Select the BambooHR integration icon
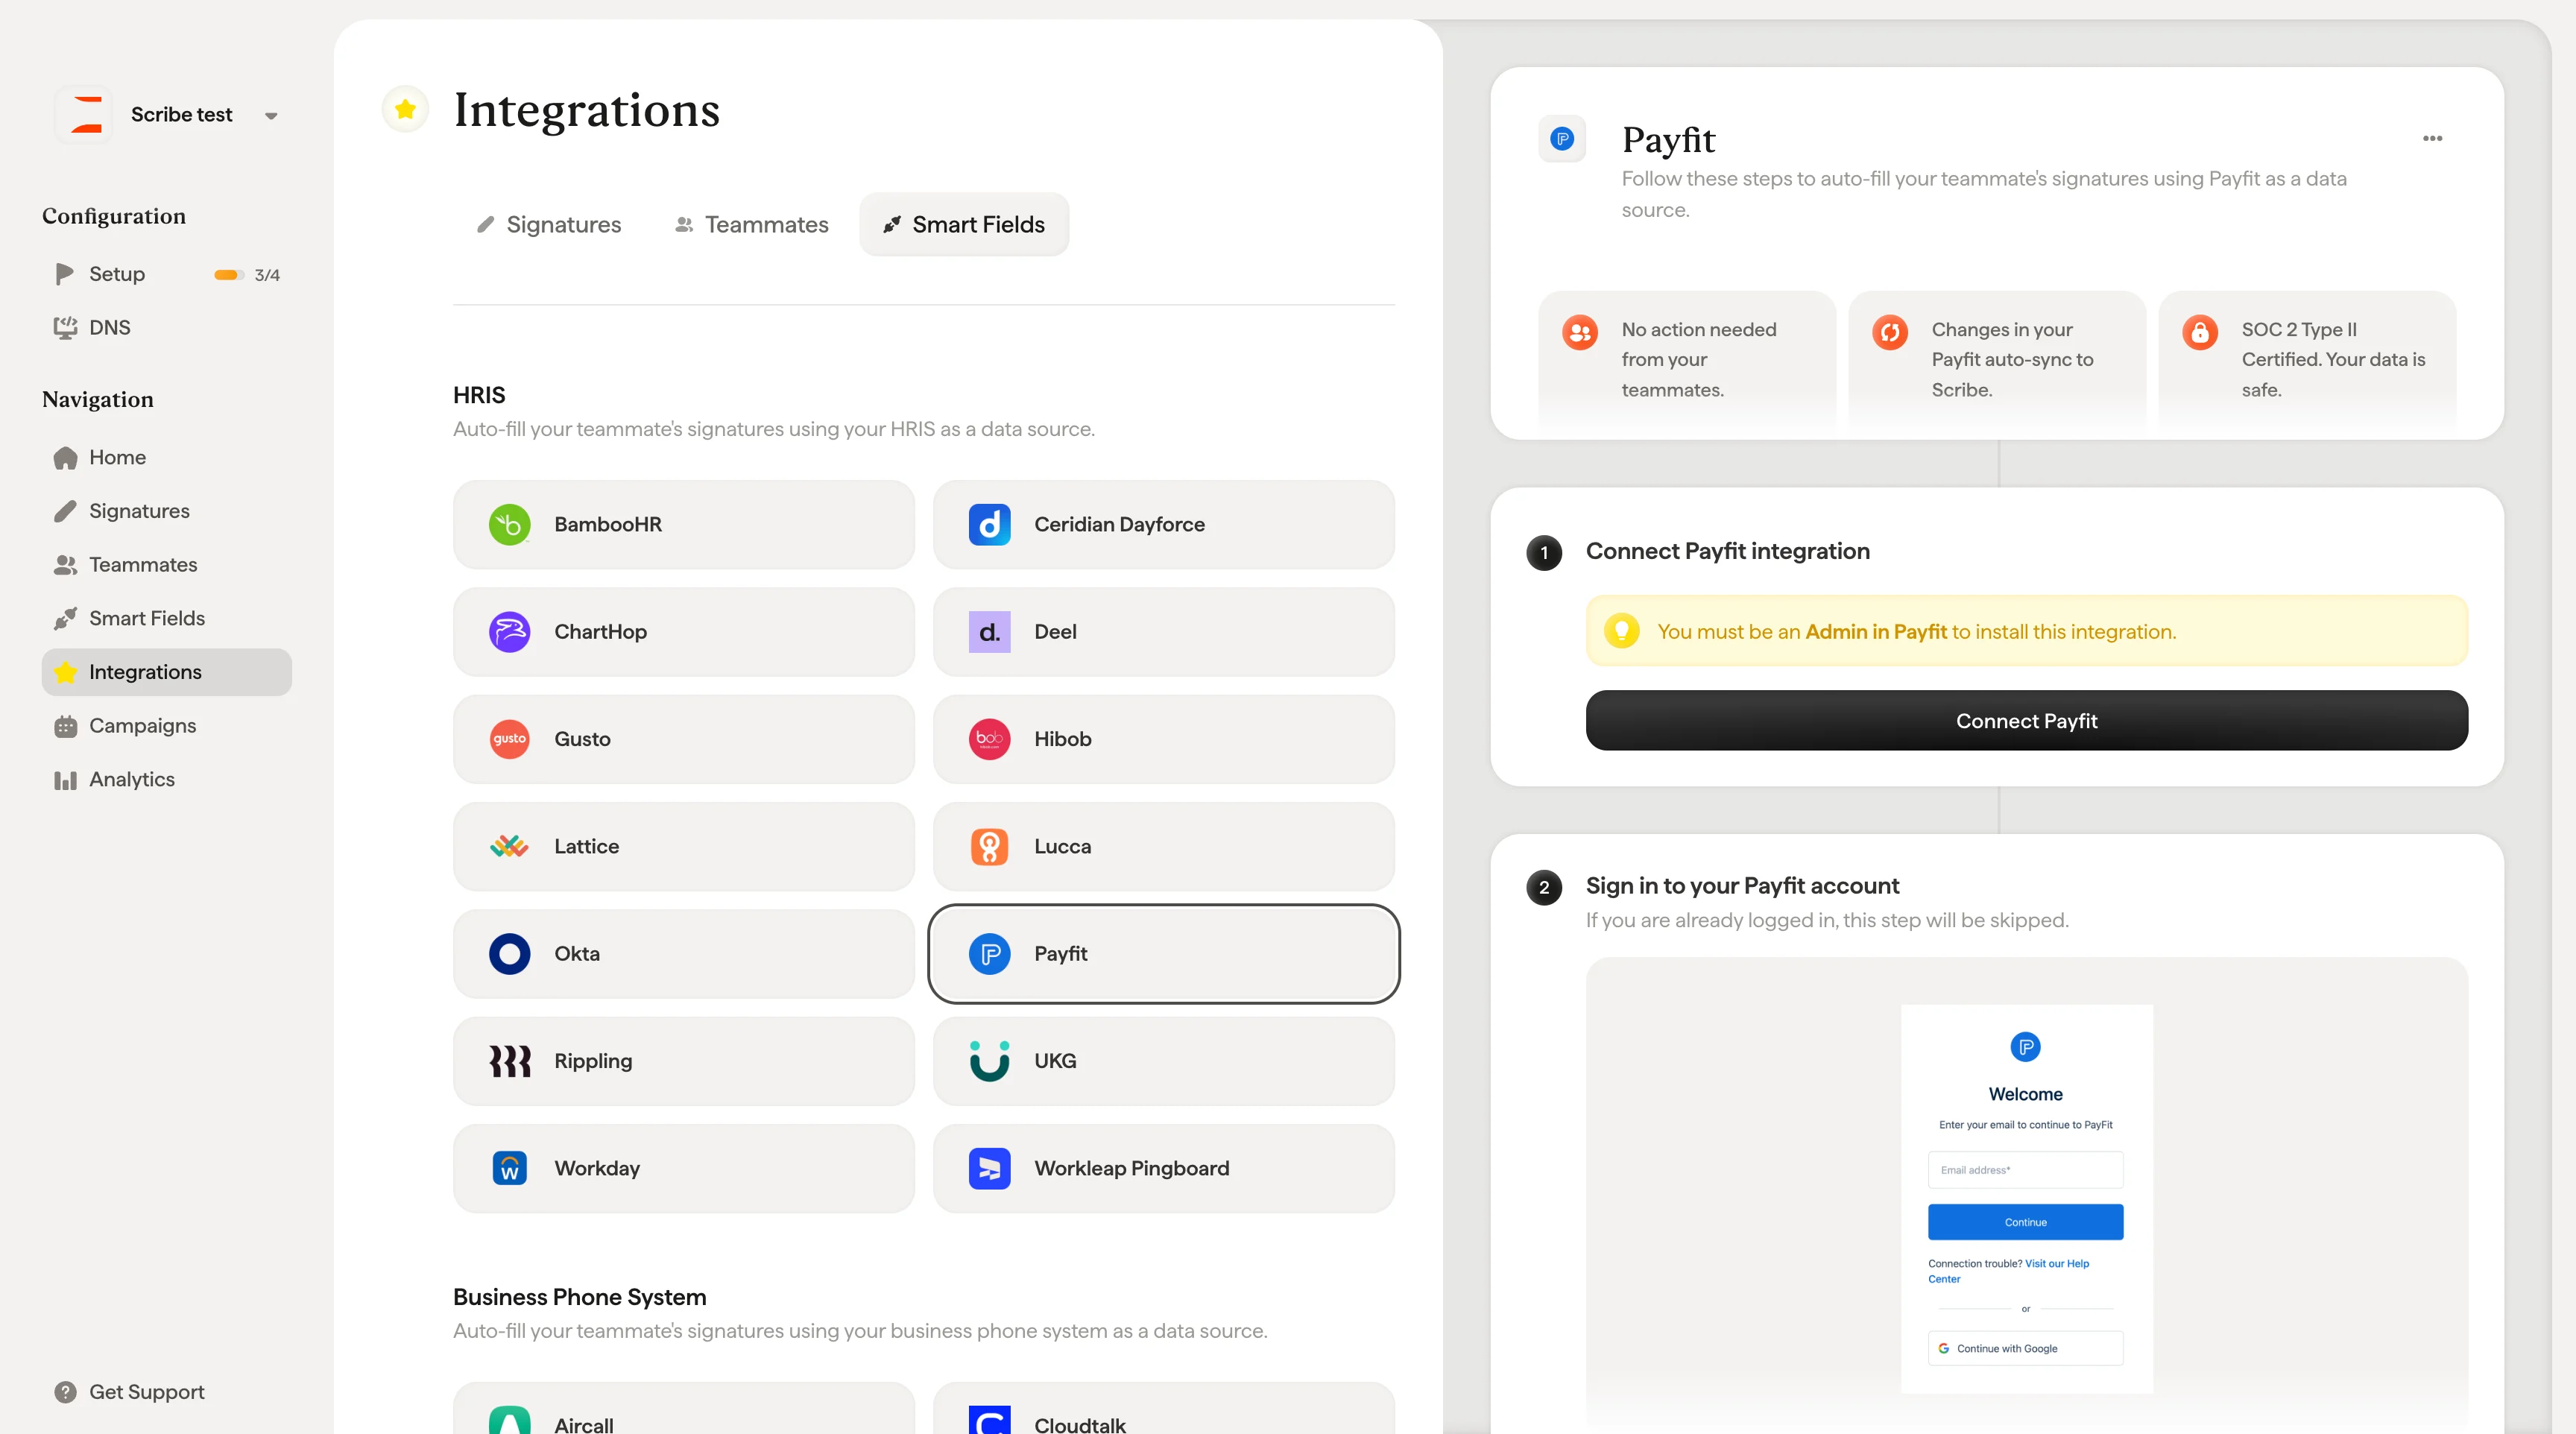The image size is (2576, 1434). (509, 525)
